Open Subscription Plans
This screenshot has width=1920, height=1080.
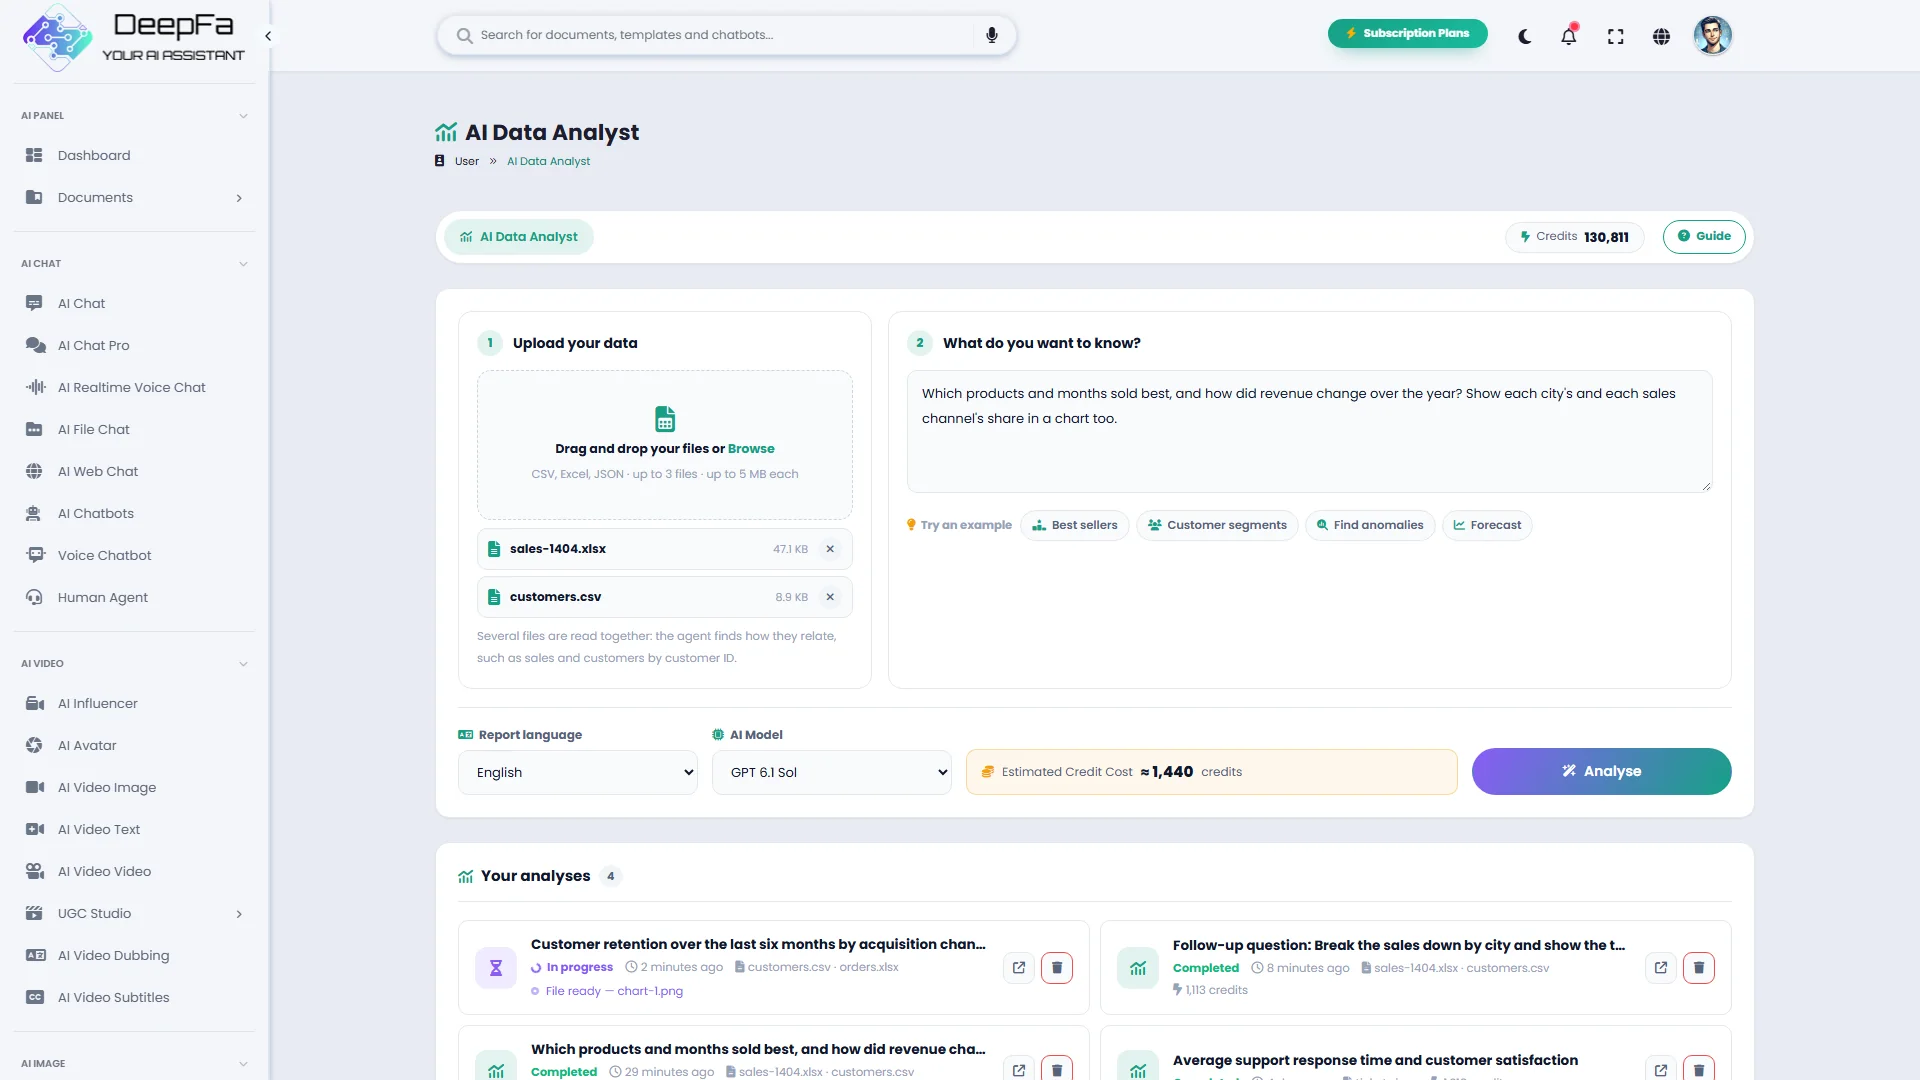pyautogui.click(x=1407, y=33)
